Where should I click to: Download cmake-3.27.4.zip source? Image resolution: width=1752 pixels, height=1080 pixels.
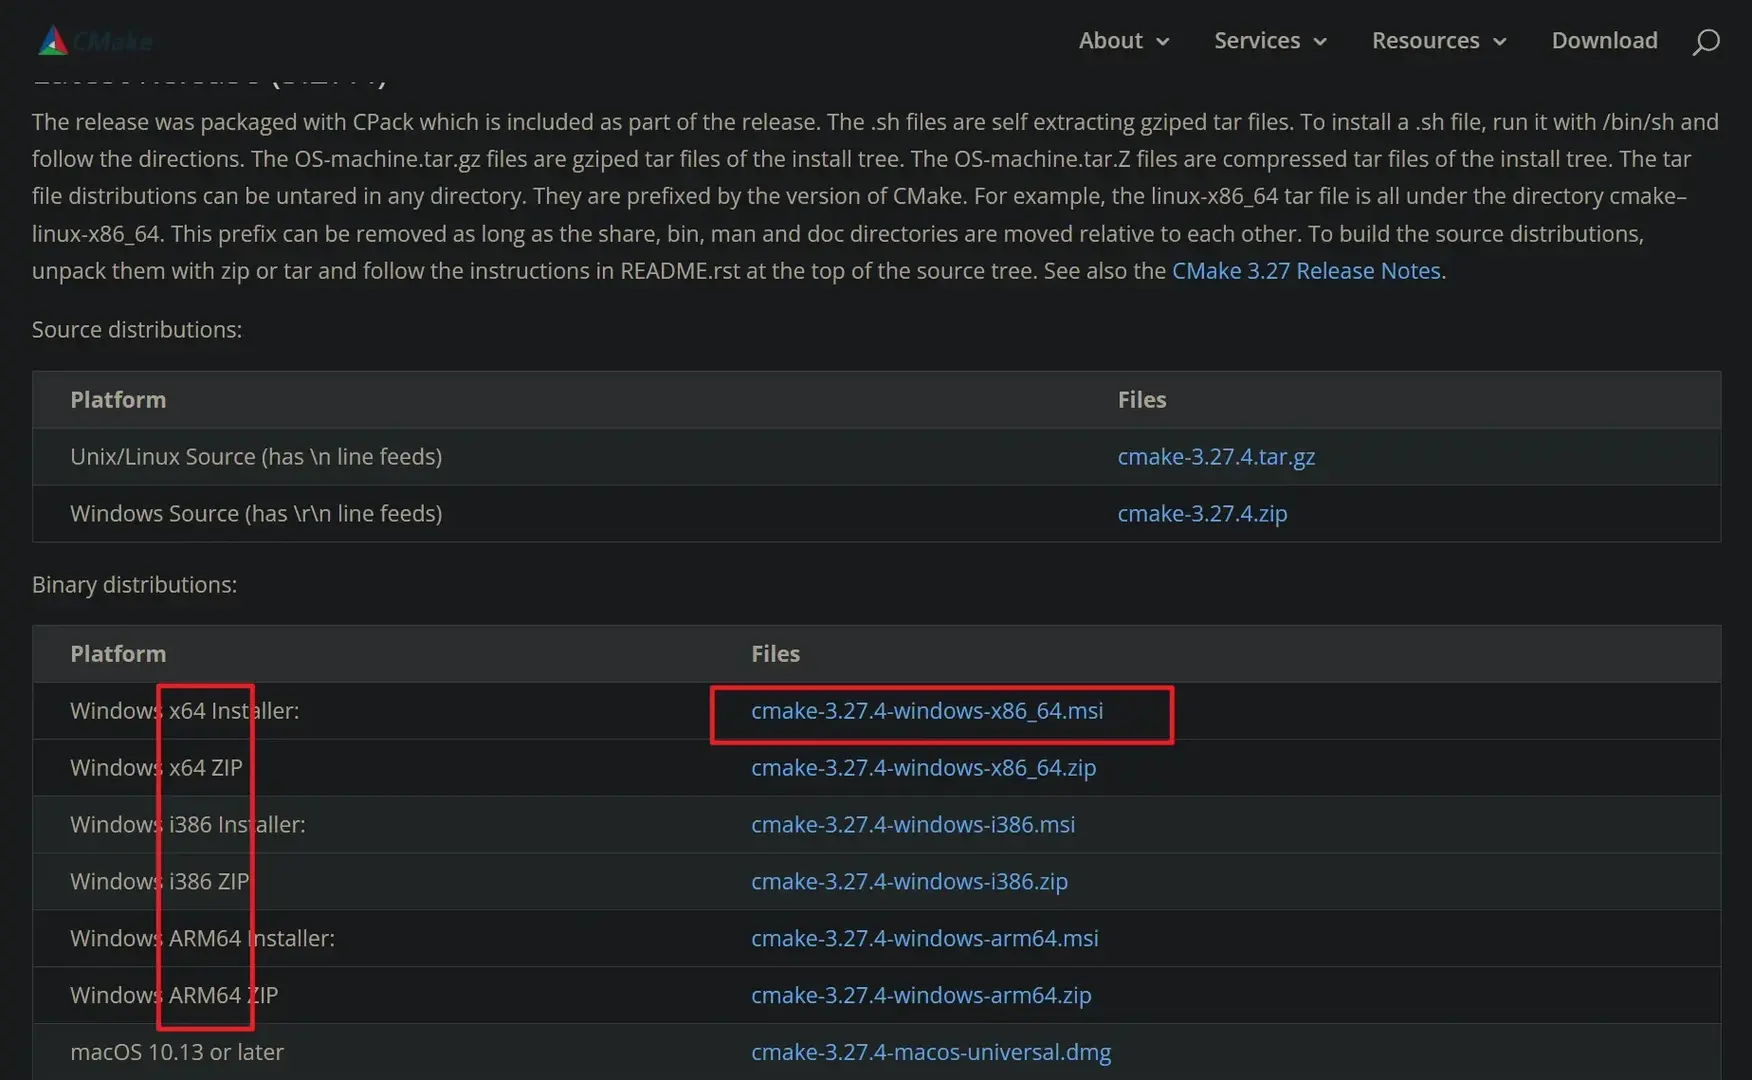click(1202, 514)
